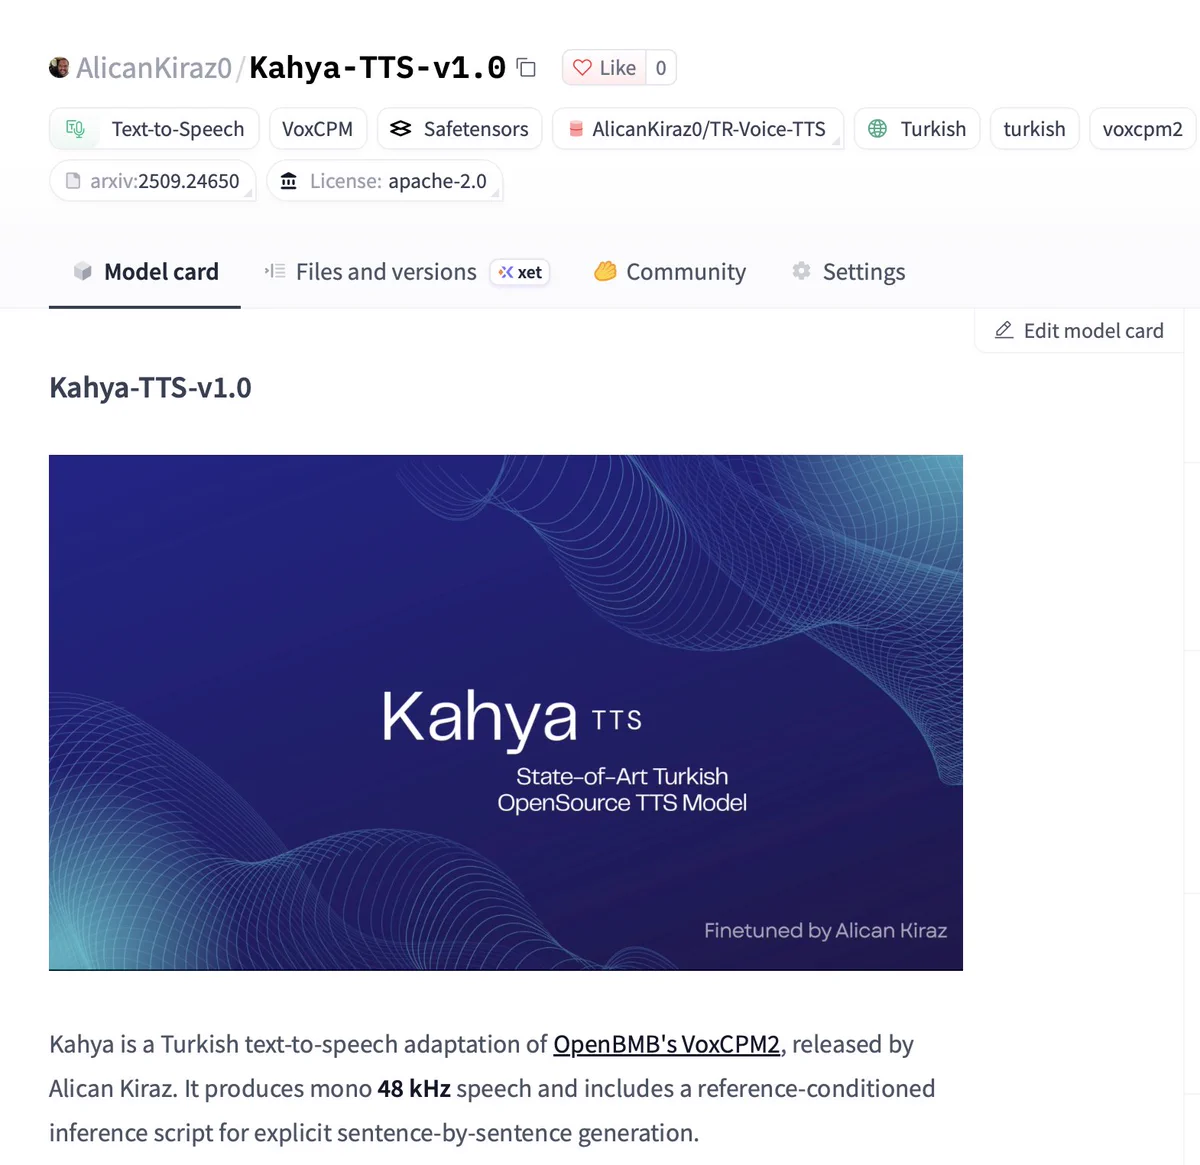
Task: Click the heart Like button
Action: [x=604, y=68]
